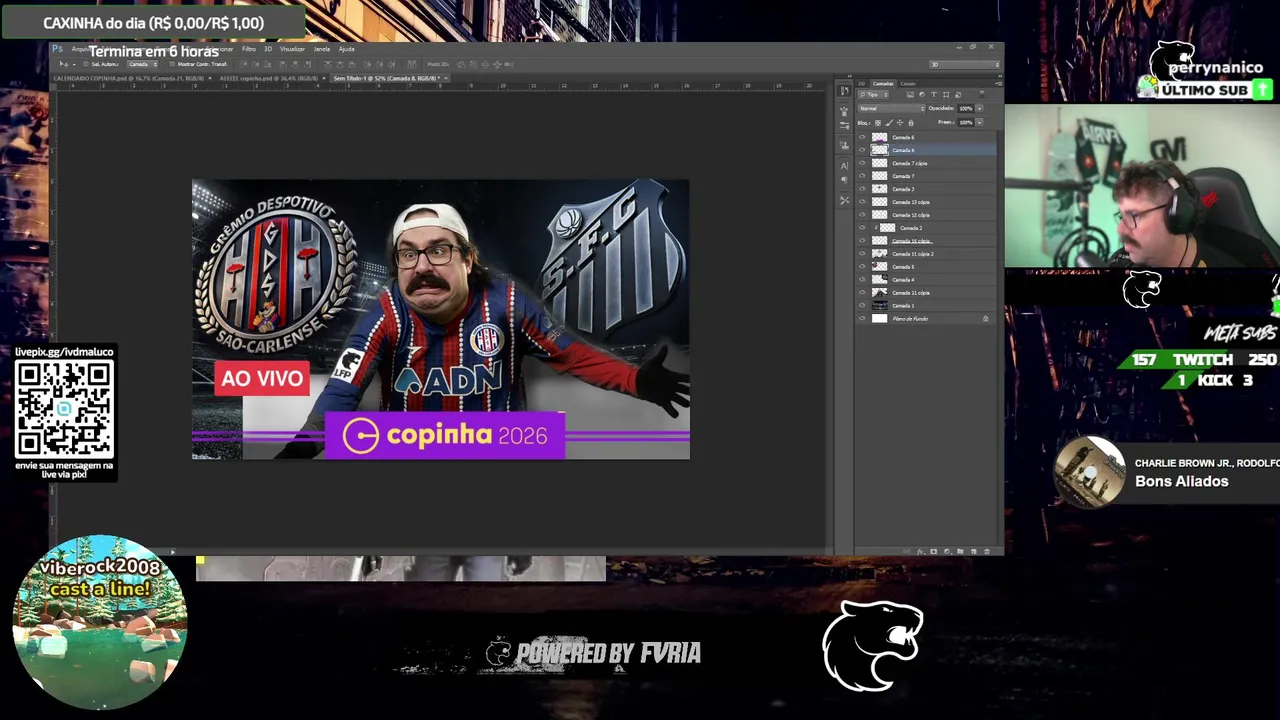Select the Camada 4 layer row
This screenshot has width=1280, height=720.
point(927,280)
